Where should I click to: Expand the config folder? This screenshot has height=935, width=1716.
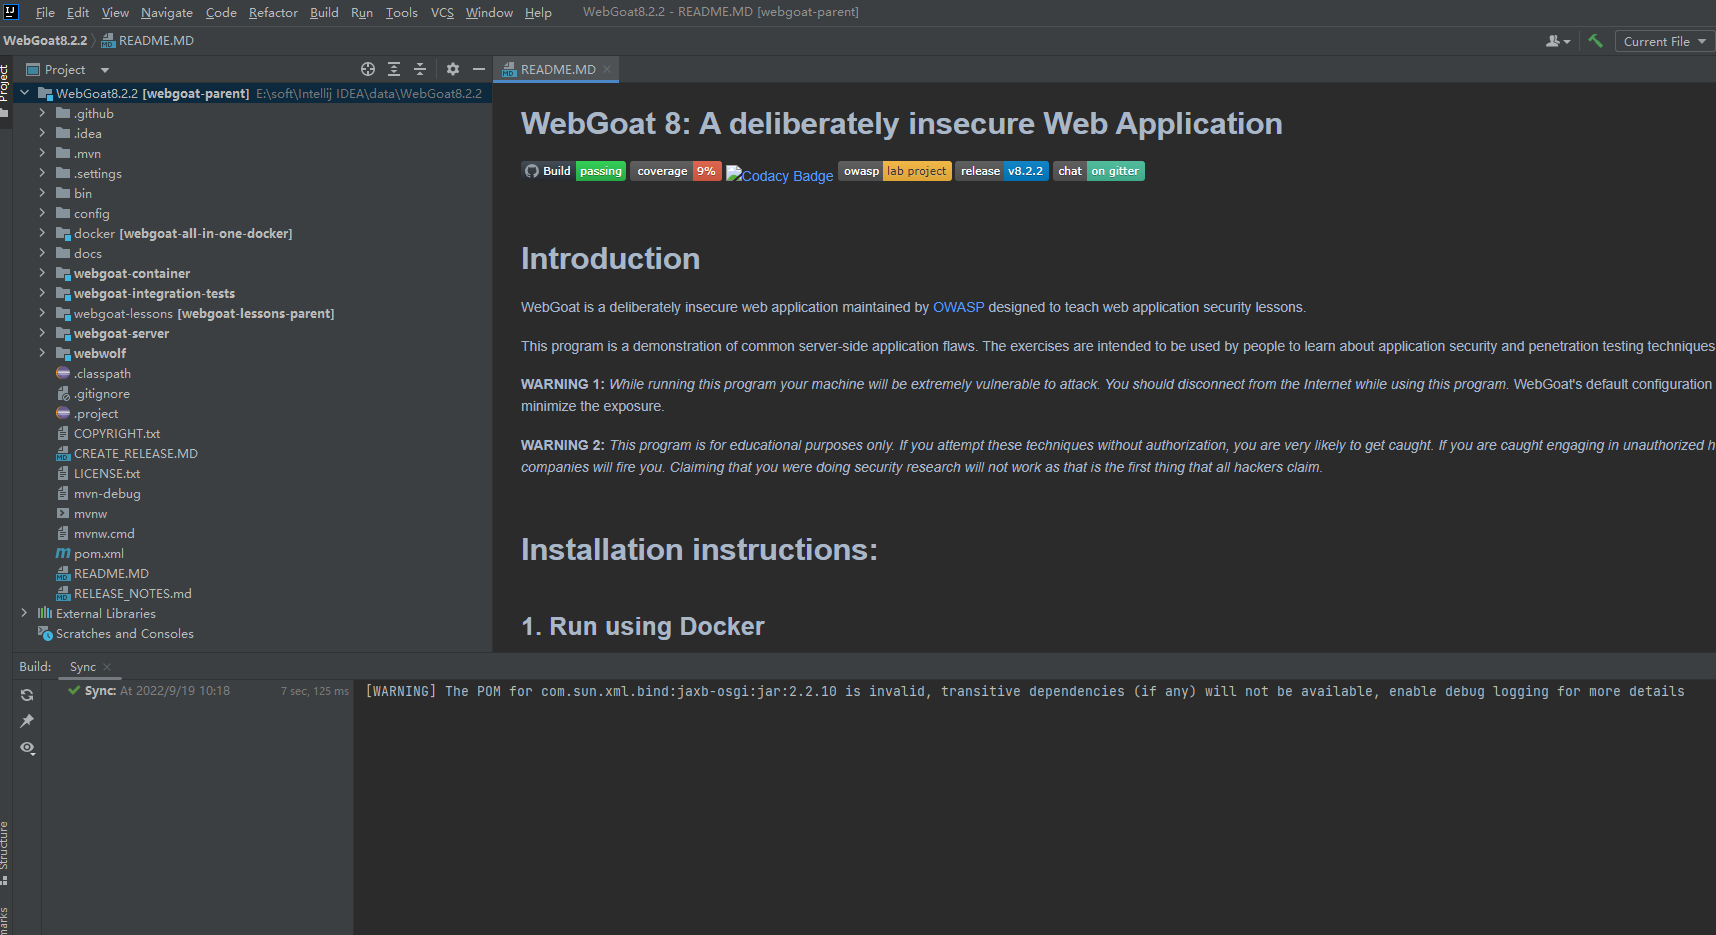coord(42,213)
